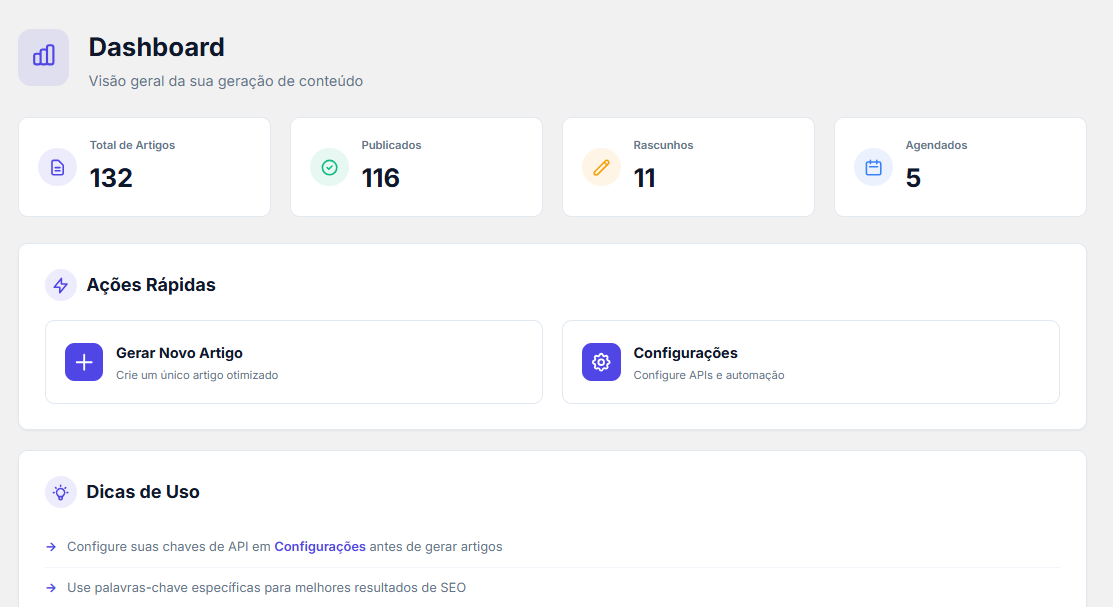Click the arrow icon beside the API keys tip
Screen dimensions: 1113x607
point(51,547)
